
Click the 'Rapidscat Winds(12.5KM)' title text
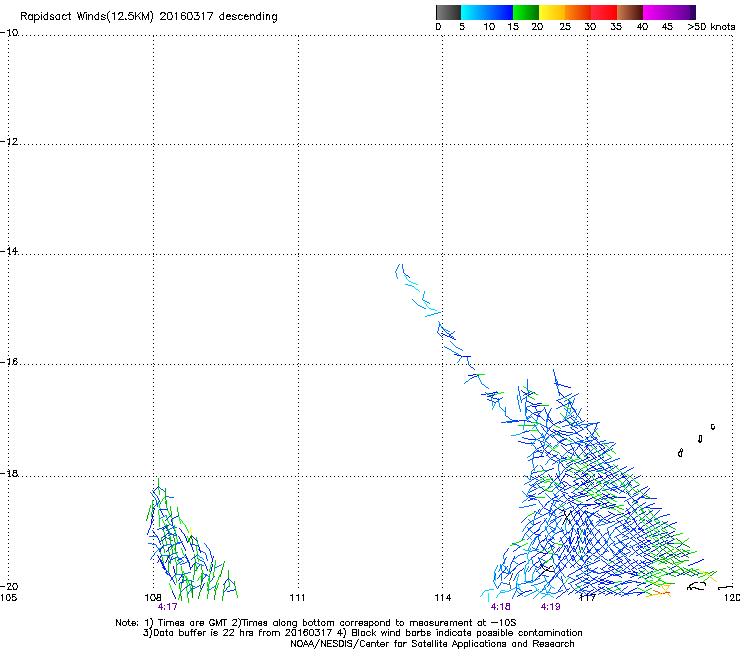pos(87,17)
